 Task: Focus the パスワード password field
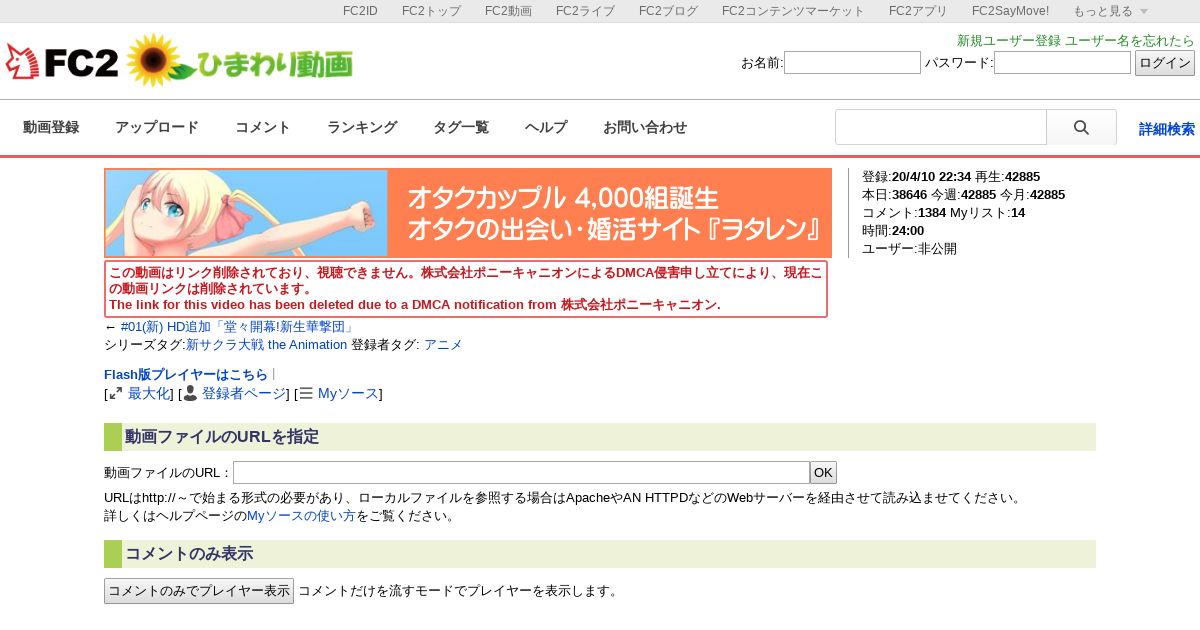pos(1062,63)
